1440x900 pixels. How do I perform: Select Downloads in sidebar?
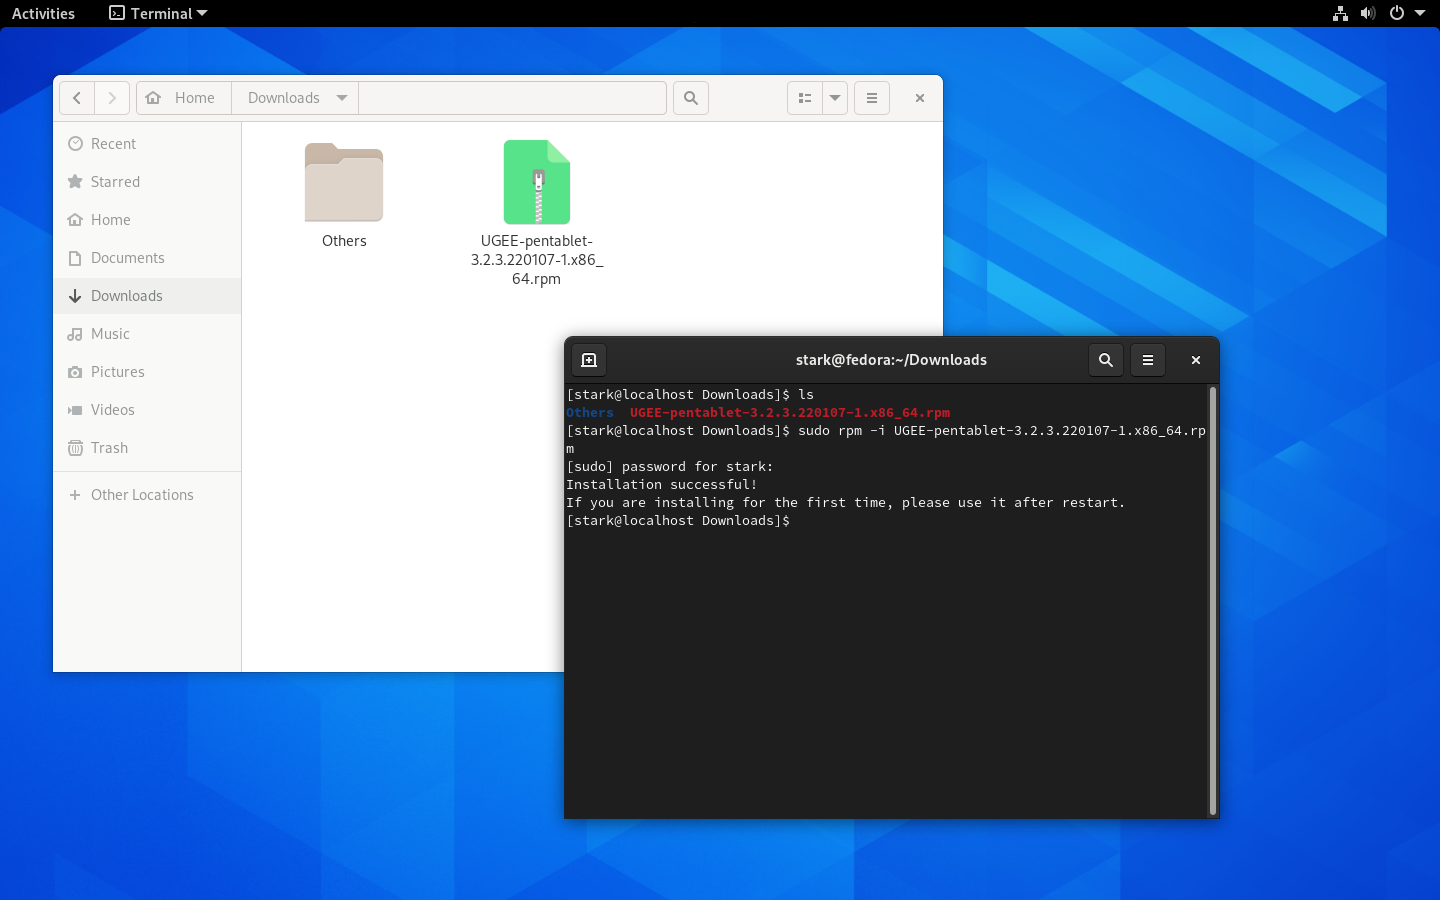pos(147,296)
